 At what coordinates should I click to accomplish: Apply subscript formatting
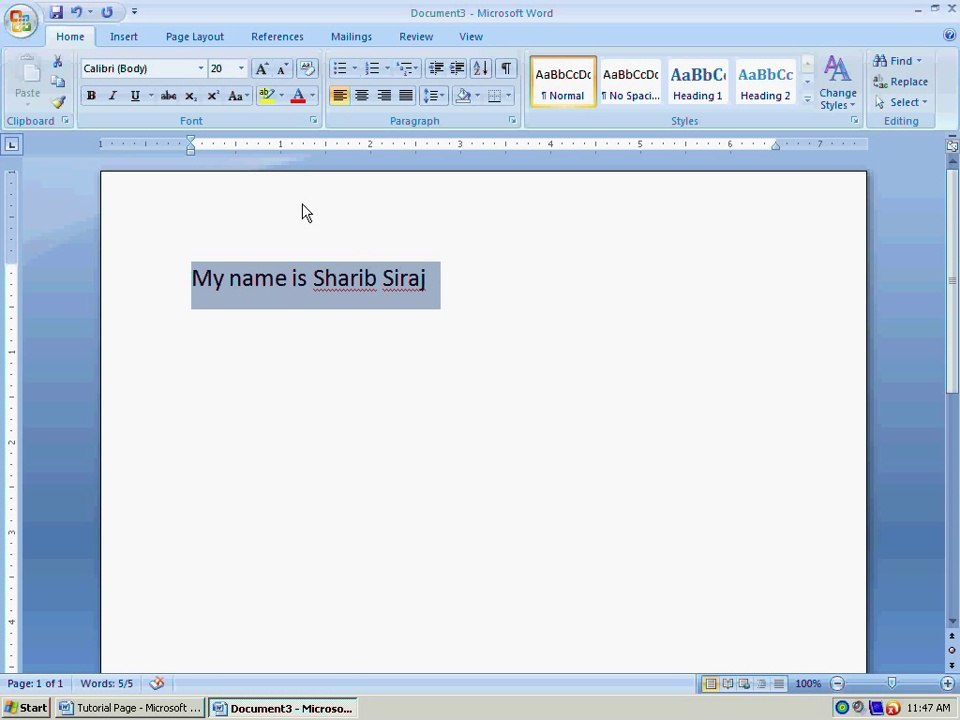pyautogui.click(x=190, y=96)
